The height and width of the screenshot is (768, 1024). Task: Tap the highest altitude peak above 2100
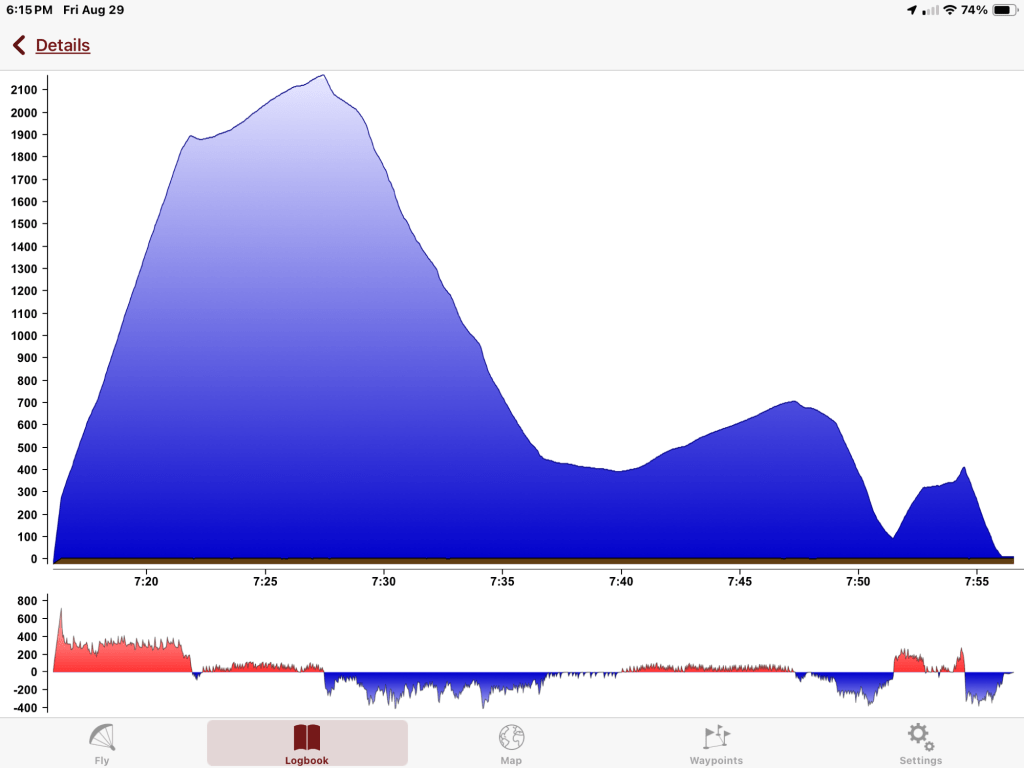pos(323,75)
